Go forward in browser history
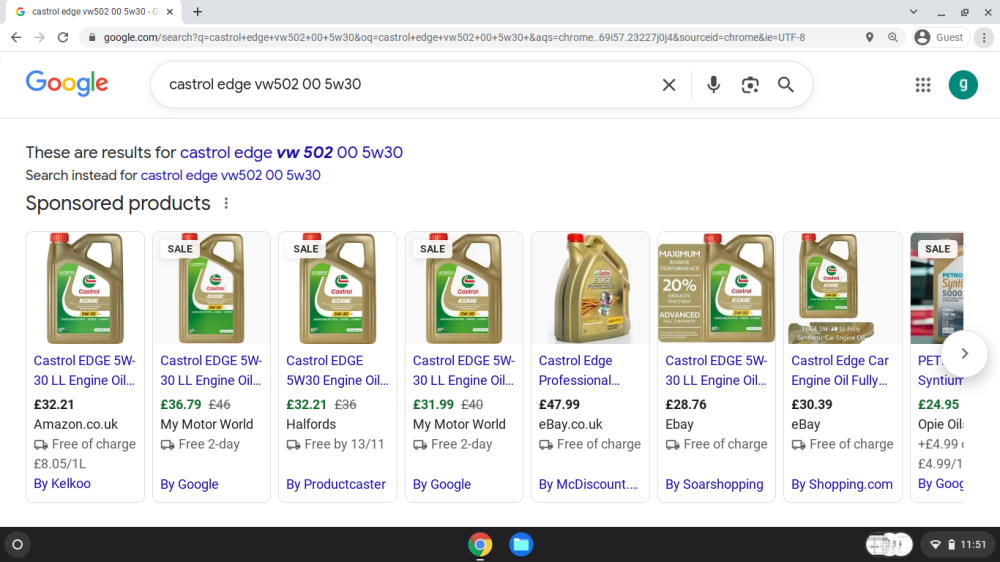Viewport: 1000px width, 562px height. 40,38
